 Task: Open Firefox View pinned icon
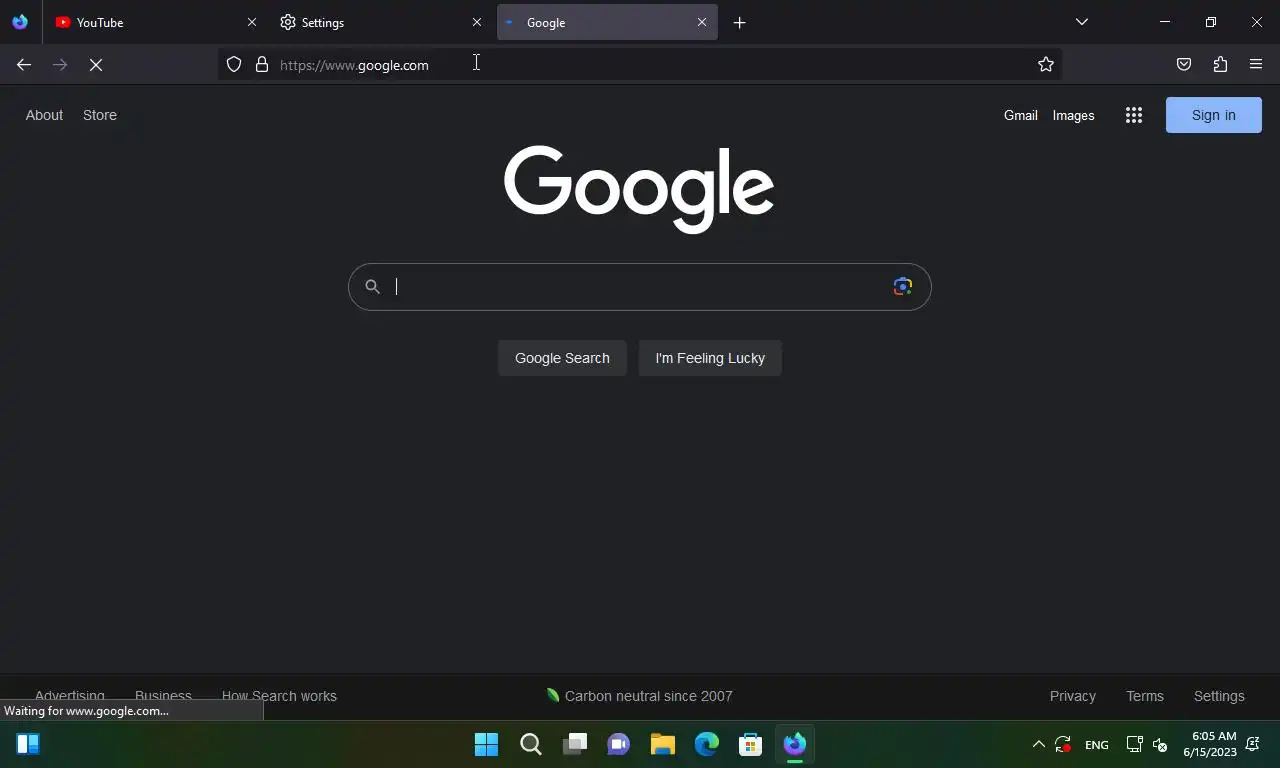point(20,22)
